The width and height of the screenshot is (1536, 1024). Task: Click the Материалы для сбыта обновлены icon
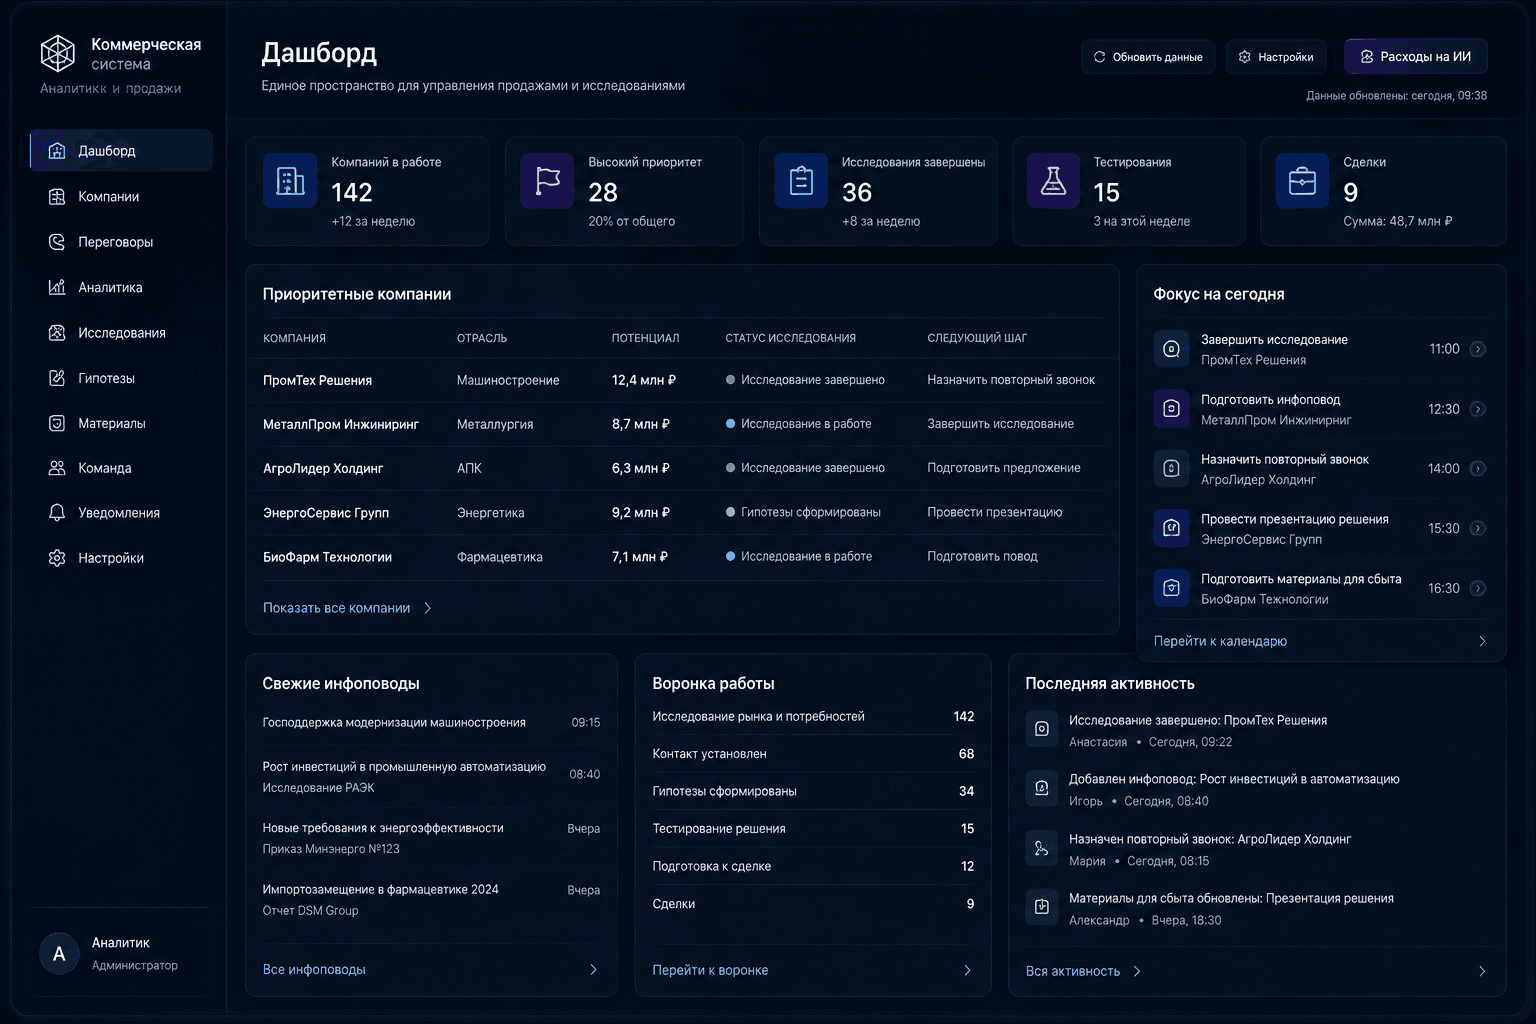click(x=1041, y=908)
